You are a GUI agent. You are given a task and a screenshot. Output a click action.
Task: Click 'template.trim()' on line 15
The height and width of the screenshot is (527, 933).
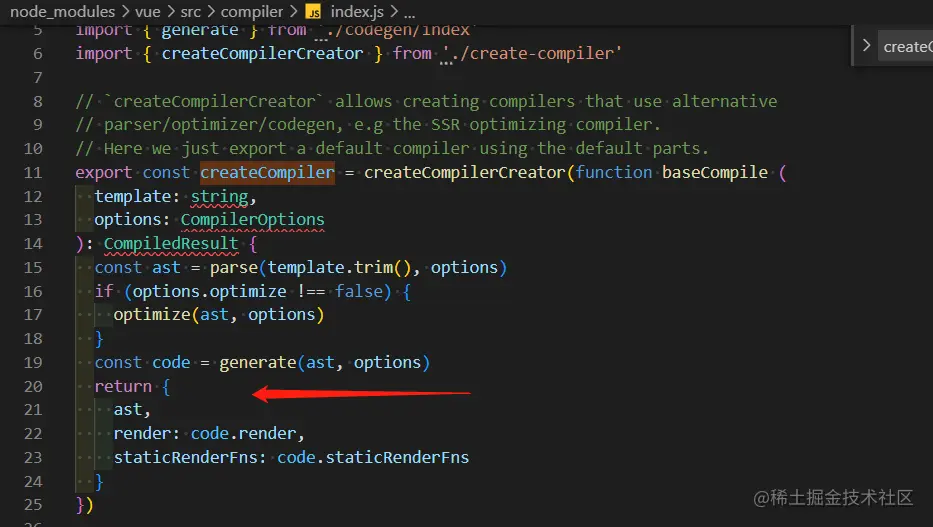click(x=339, y=268)
